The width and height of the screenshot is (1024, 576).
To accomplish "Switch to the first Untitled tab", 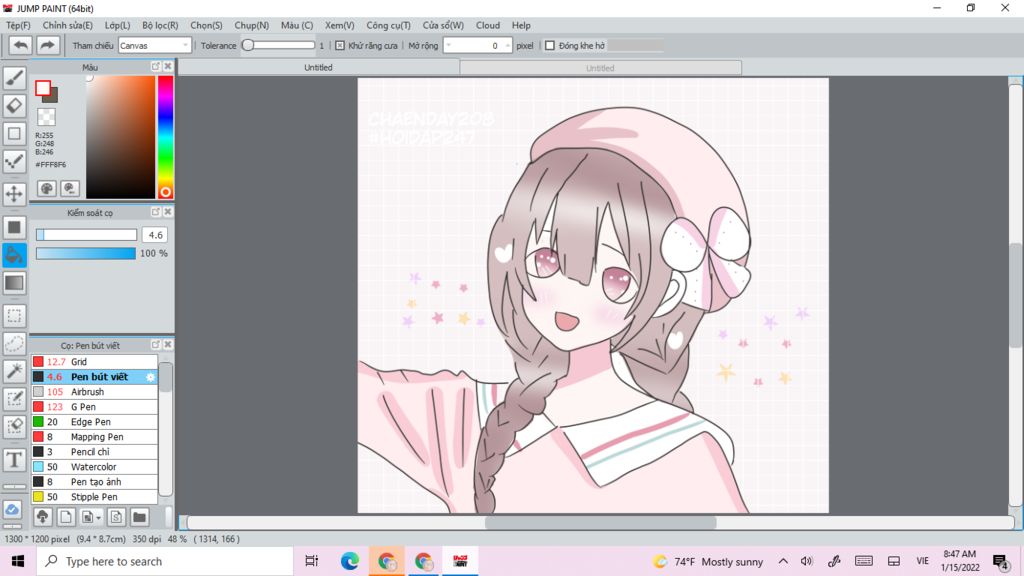I will coord(319,67).
